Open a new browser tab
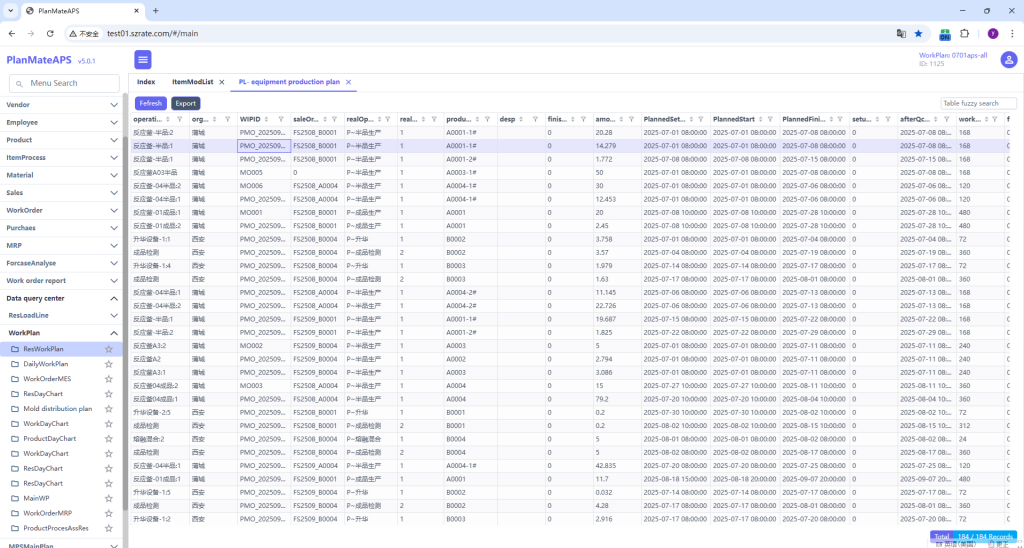1024x548 pixels. click(155, 10)
